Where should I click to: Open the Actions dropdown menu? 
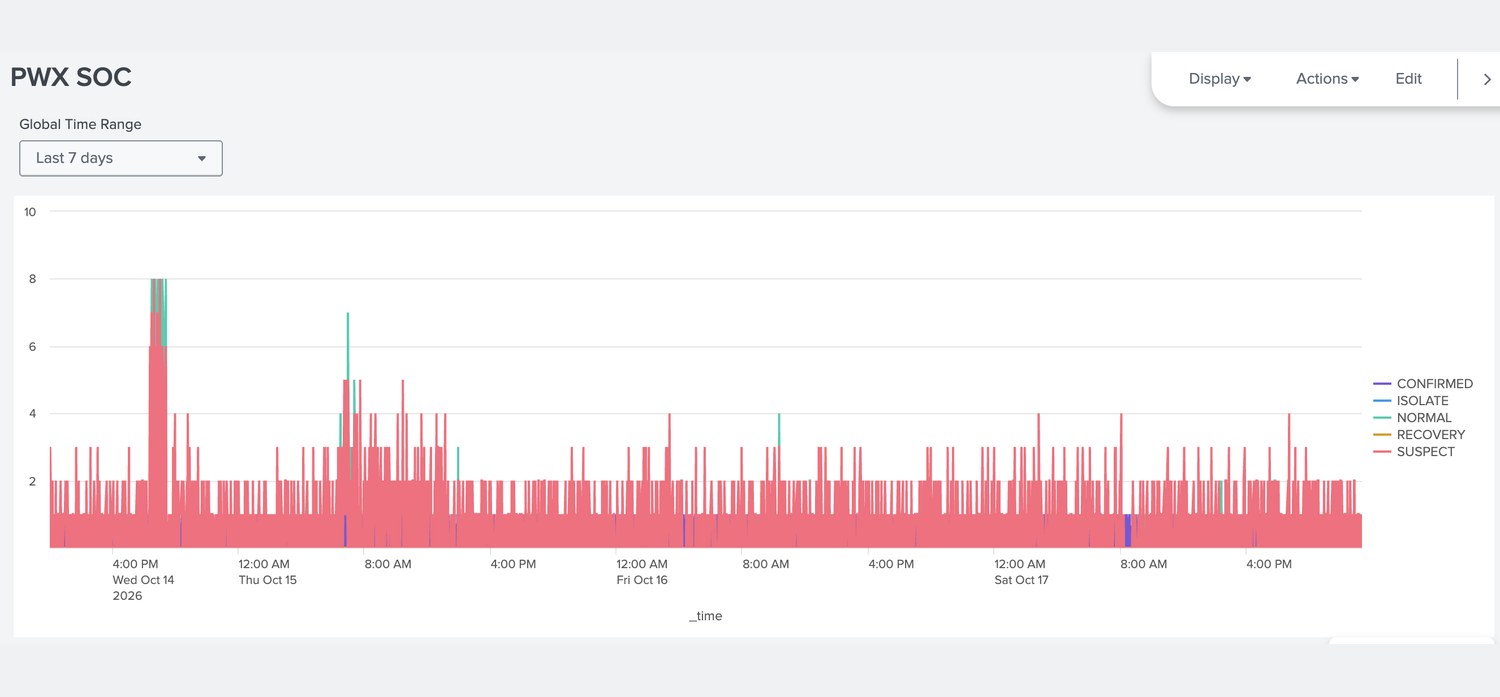(1327, 79)
